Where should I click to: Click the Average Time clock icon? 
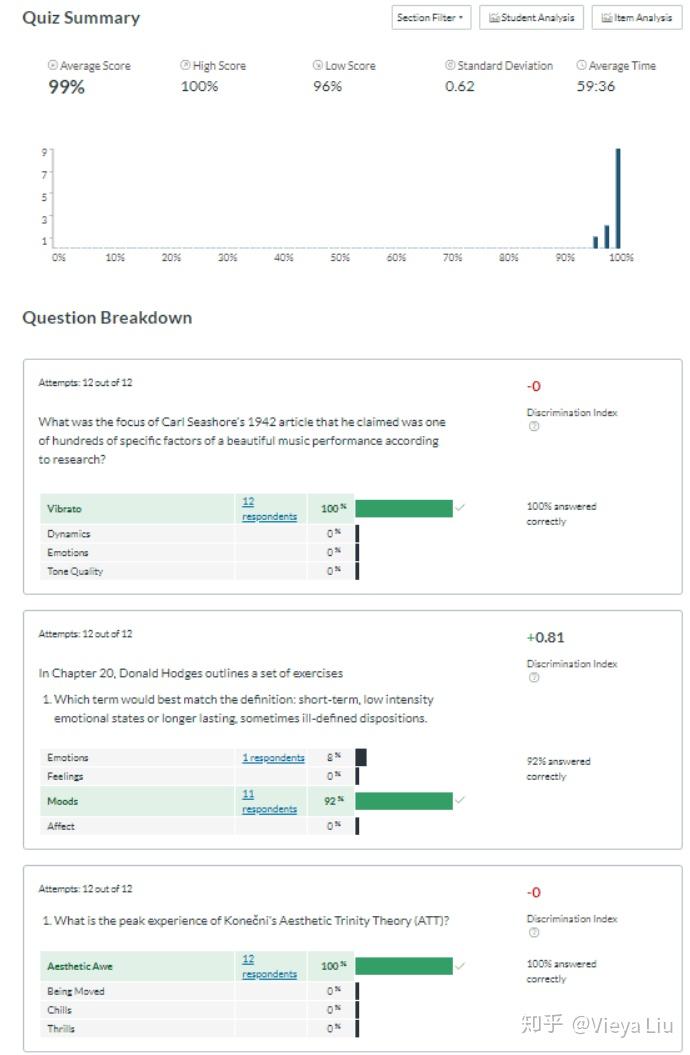pos(582,66)
